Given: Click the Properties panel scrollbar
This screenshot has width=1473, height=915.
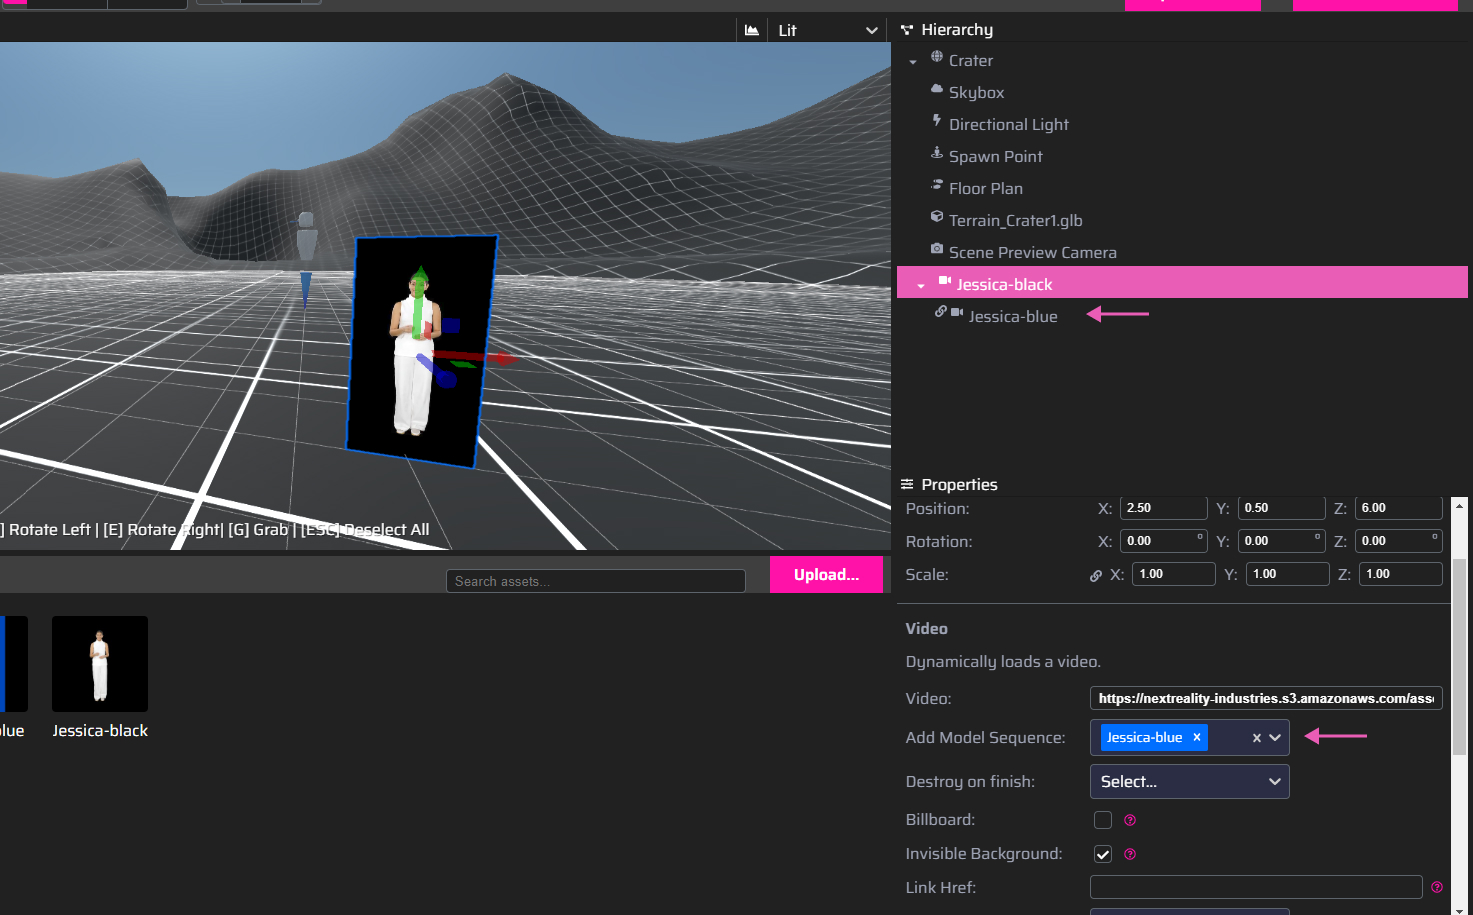Looking at the screenshot, I should coord(1459,655).
